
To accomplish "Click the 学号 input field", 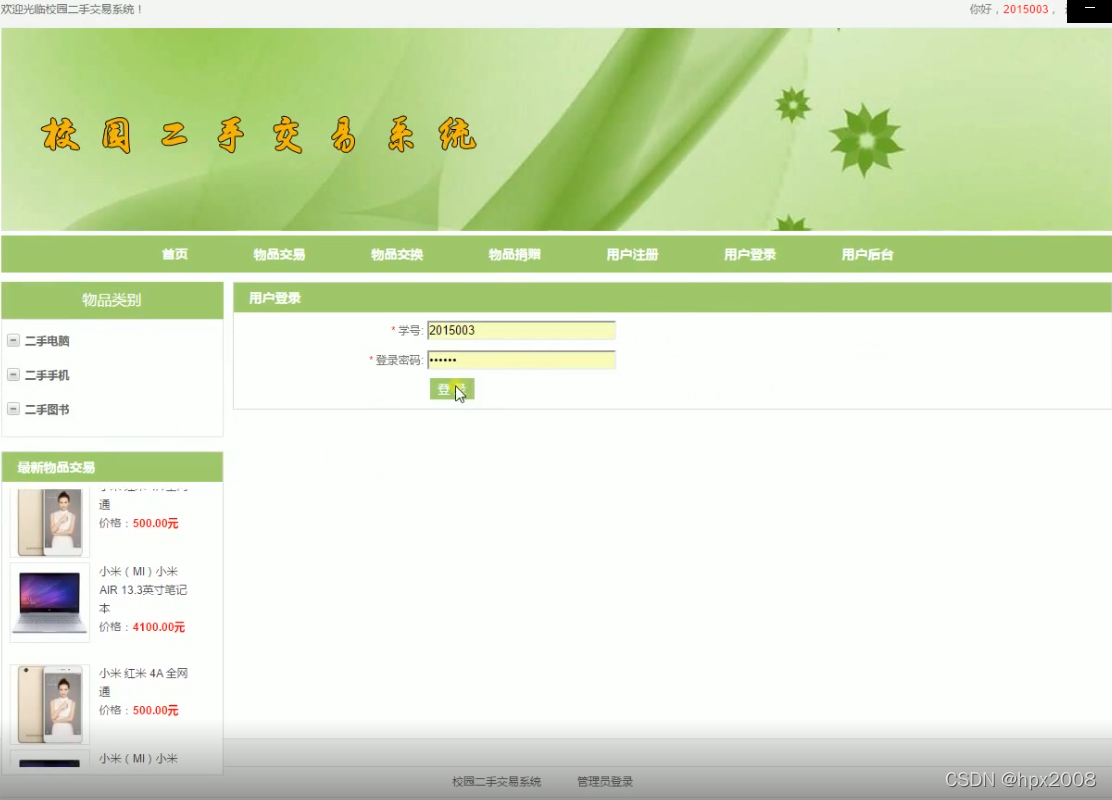I will coord(521,330).
